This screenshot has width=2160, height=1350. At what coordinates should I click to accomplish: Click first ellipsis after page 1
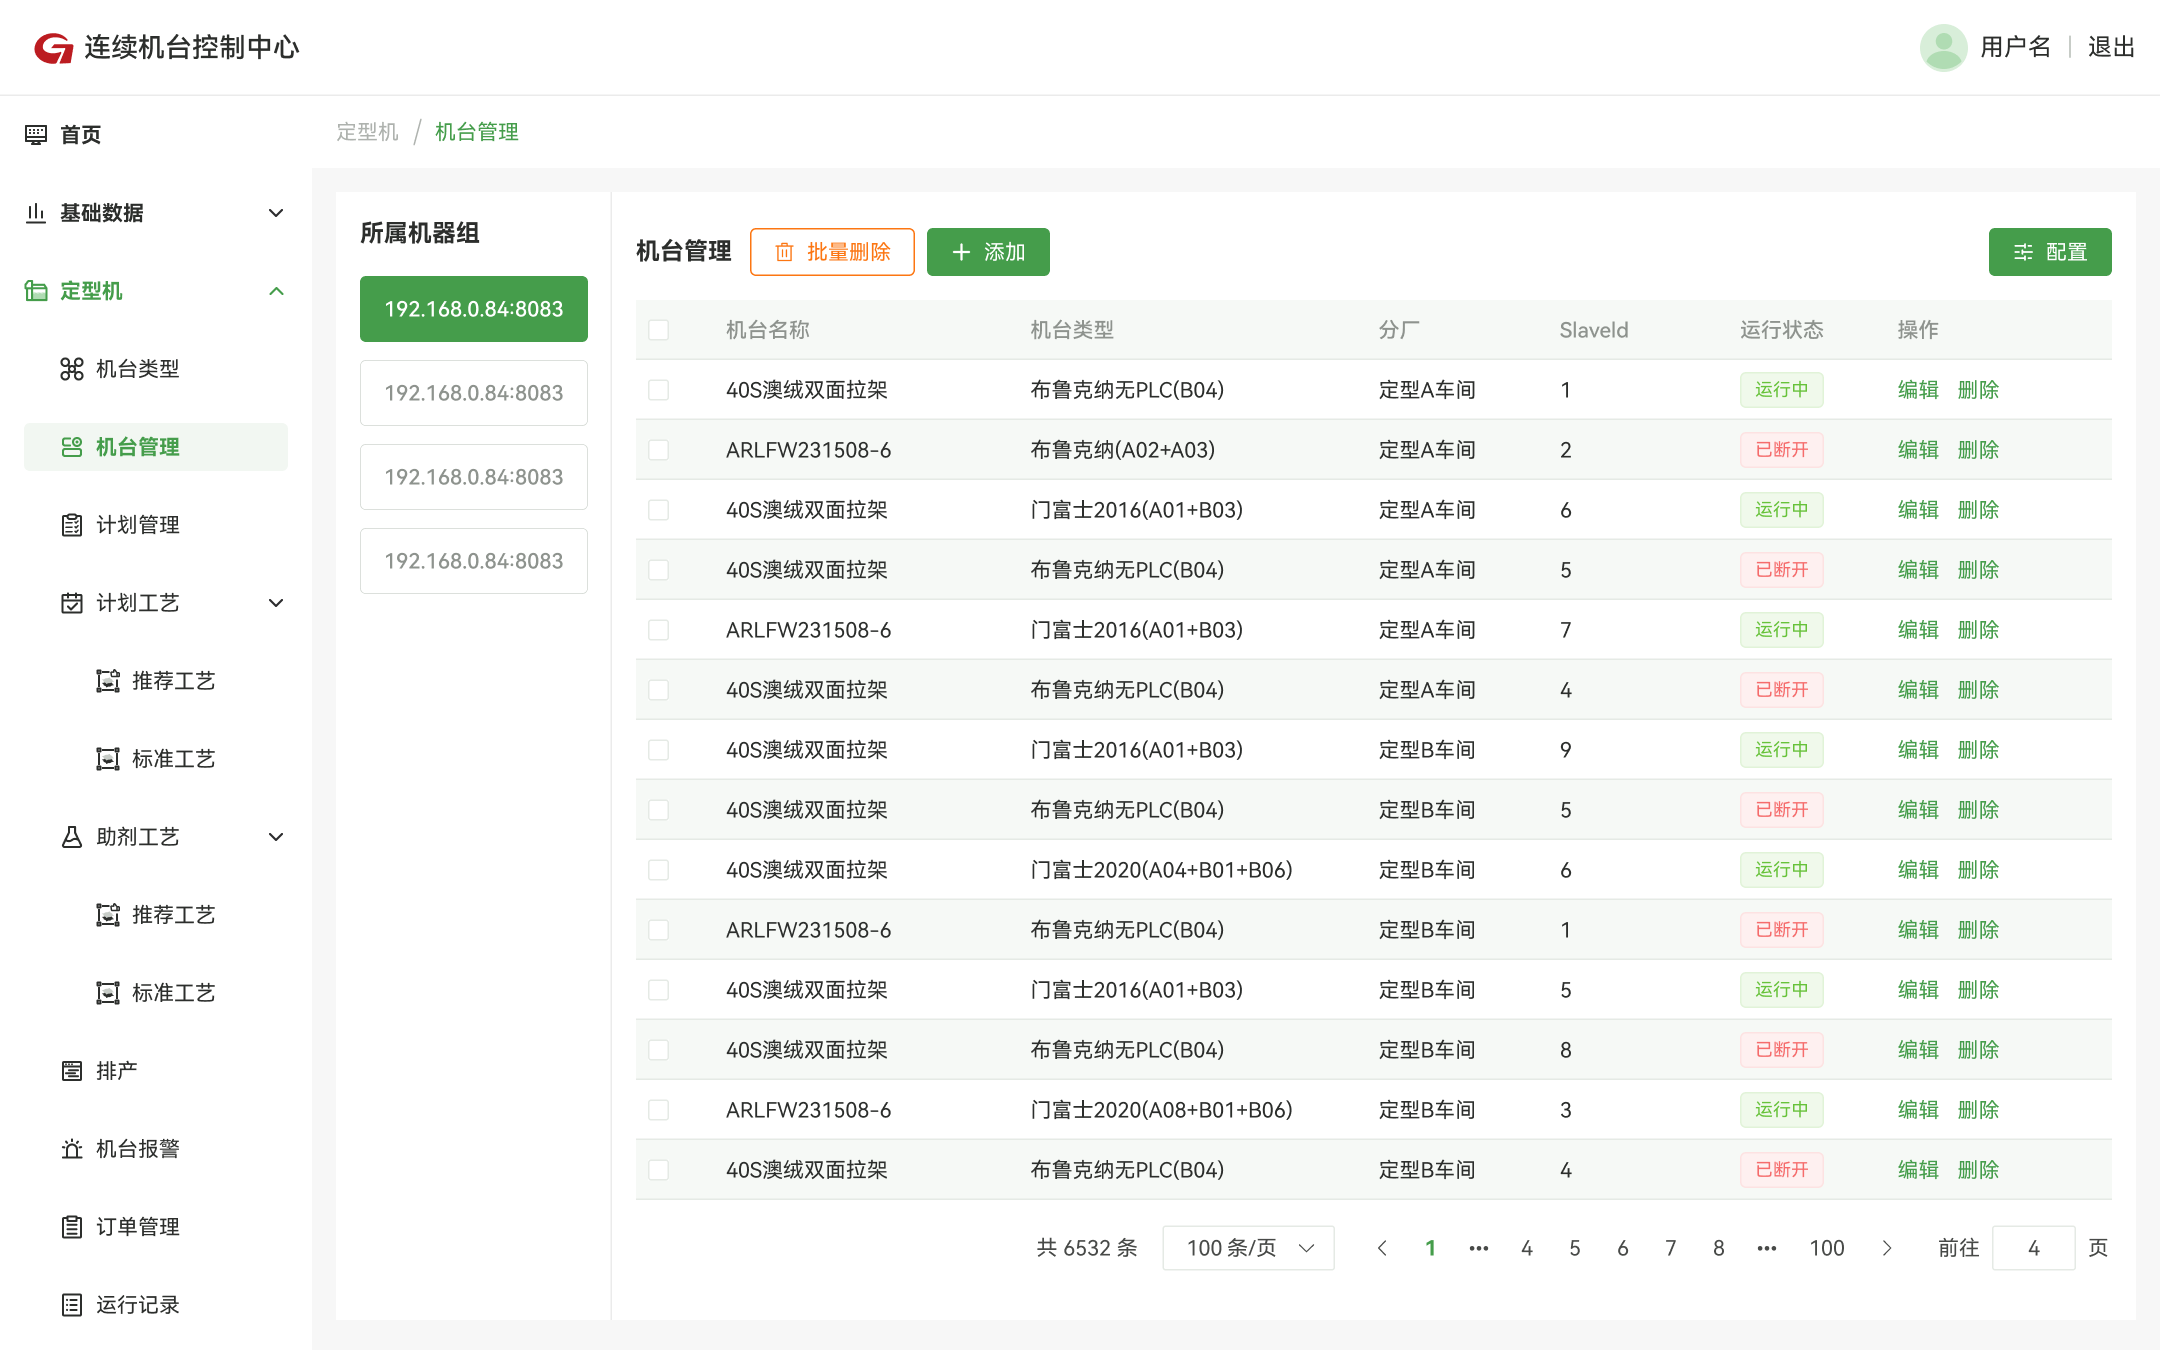pos(1479,1248)
